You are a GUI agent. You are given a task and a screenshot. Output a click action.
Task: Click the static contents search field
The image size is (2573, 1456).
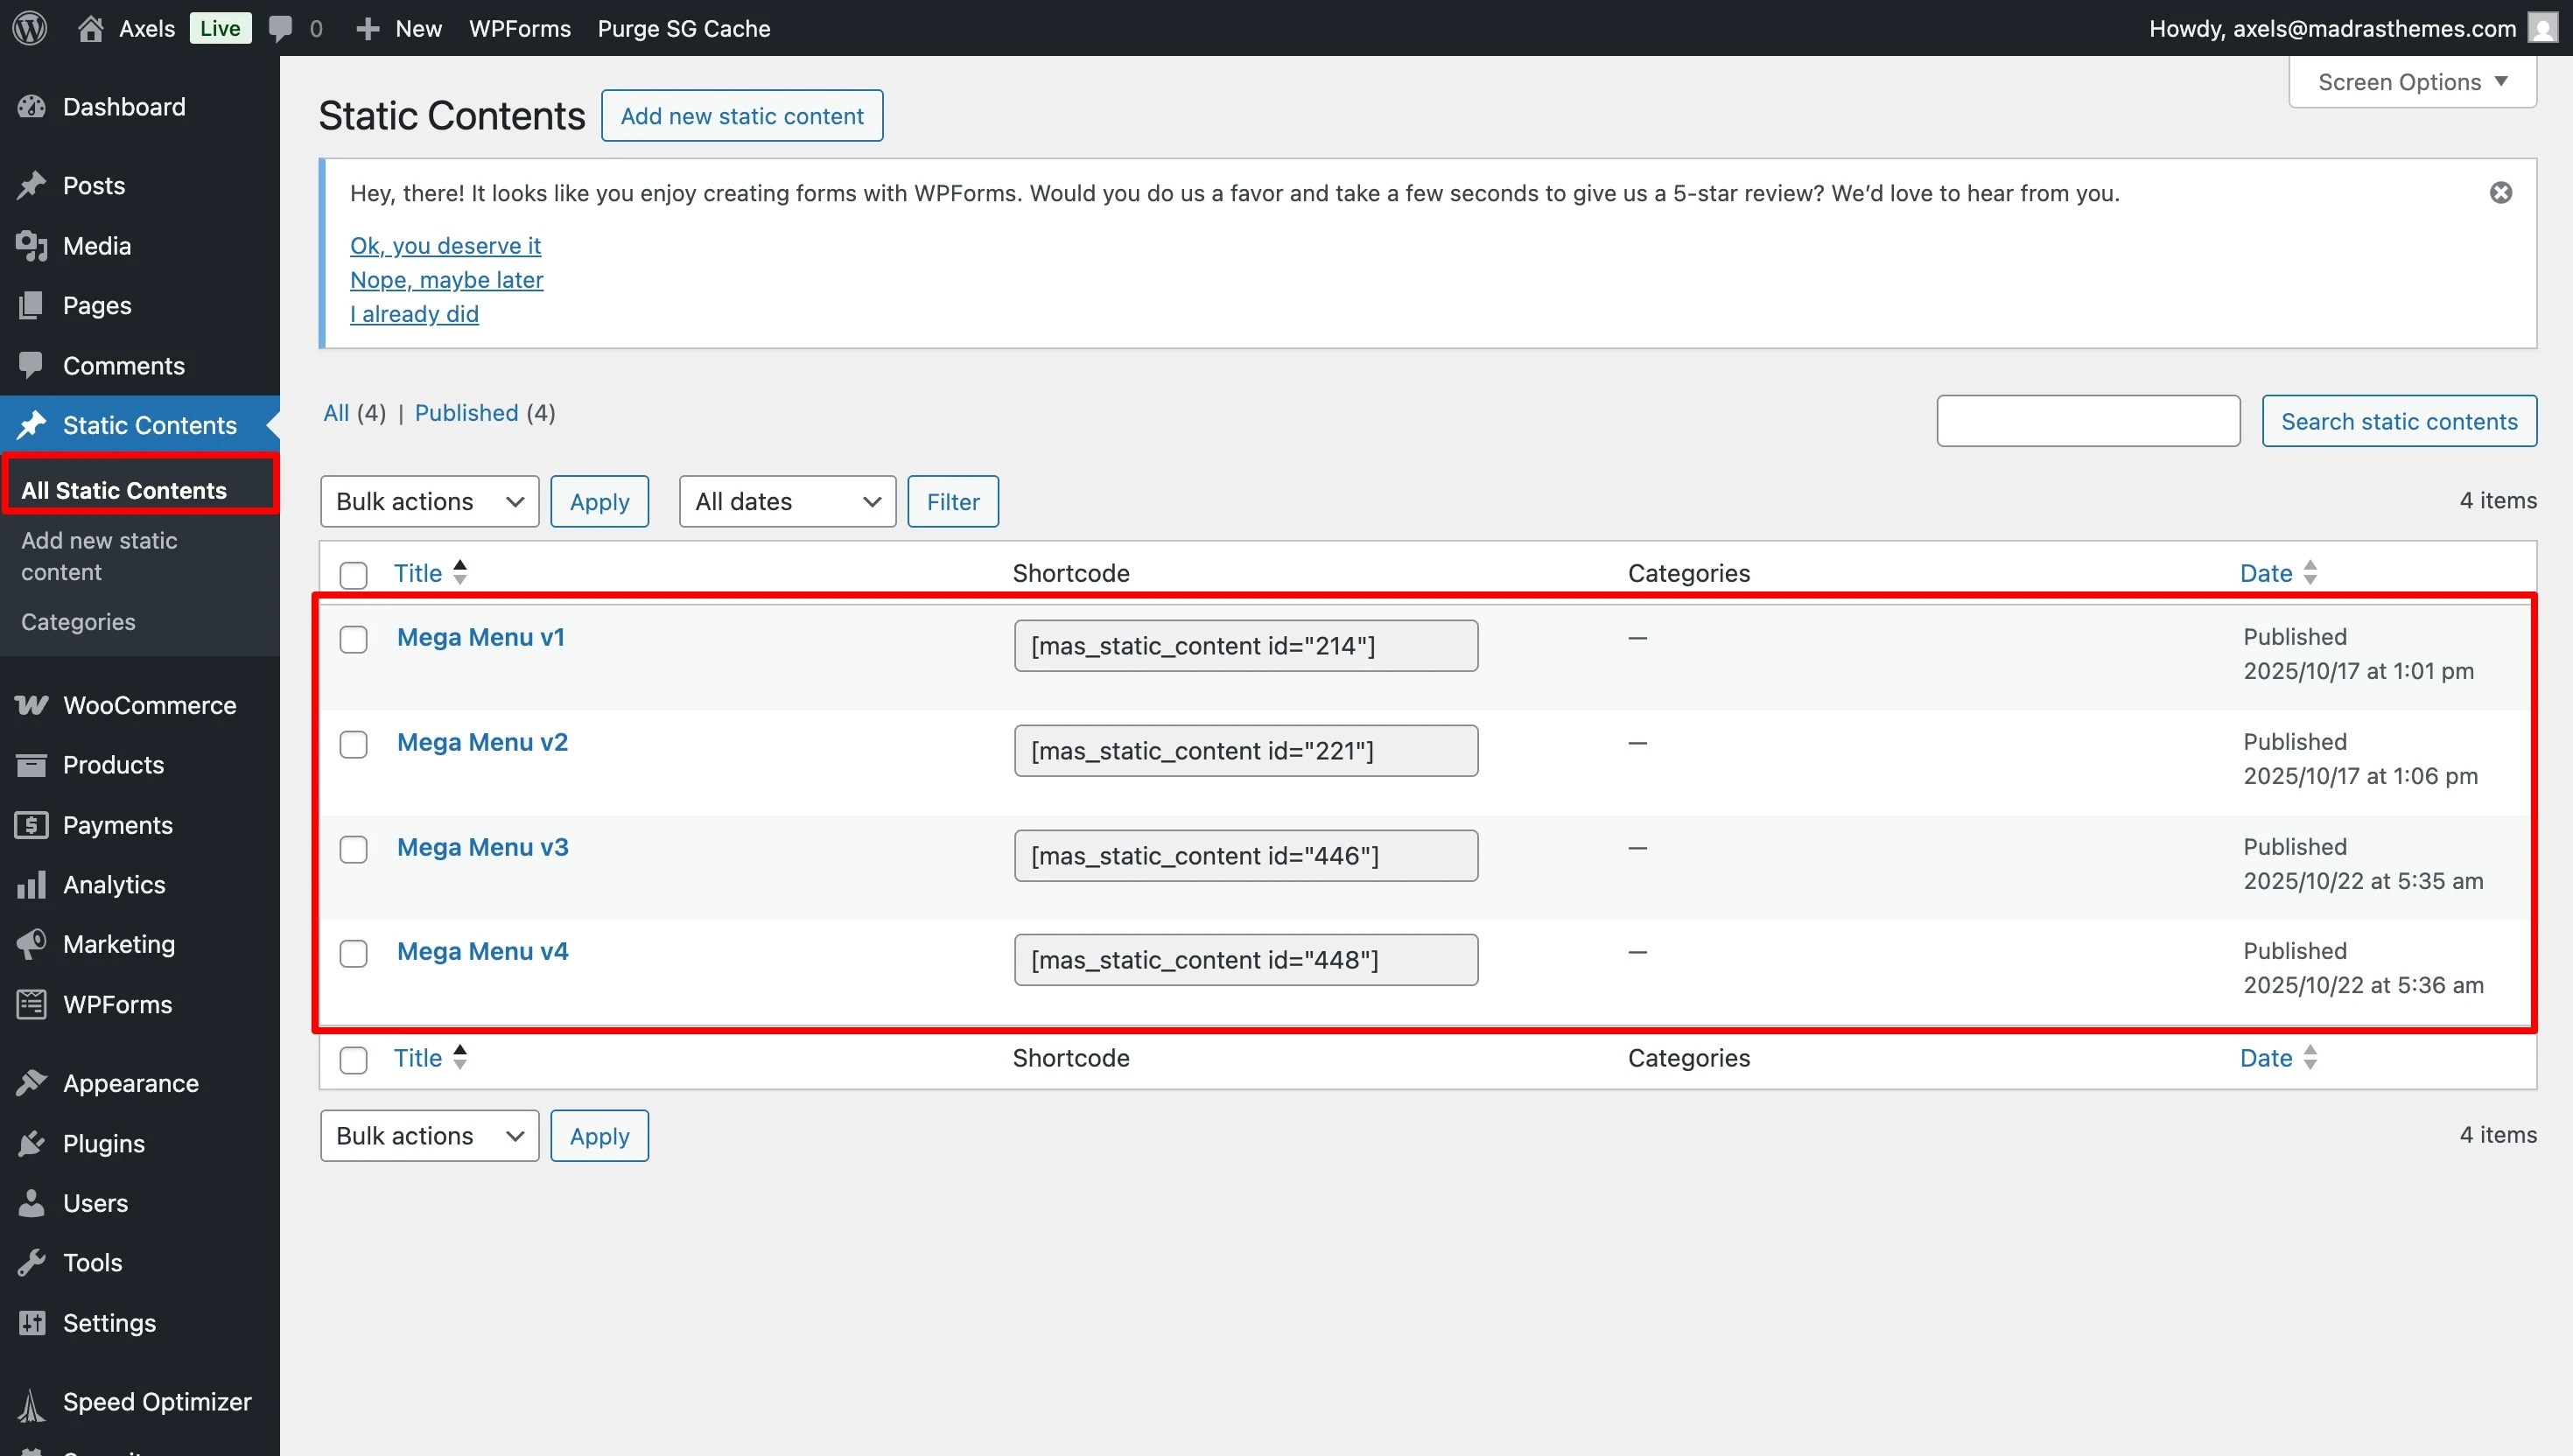tap(2087, 421)
